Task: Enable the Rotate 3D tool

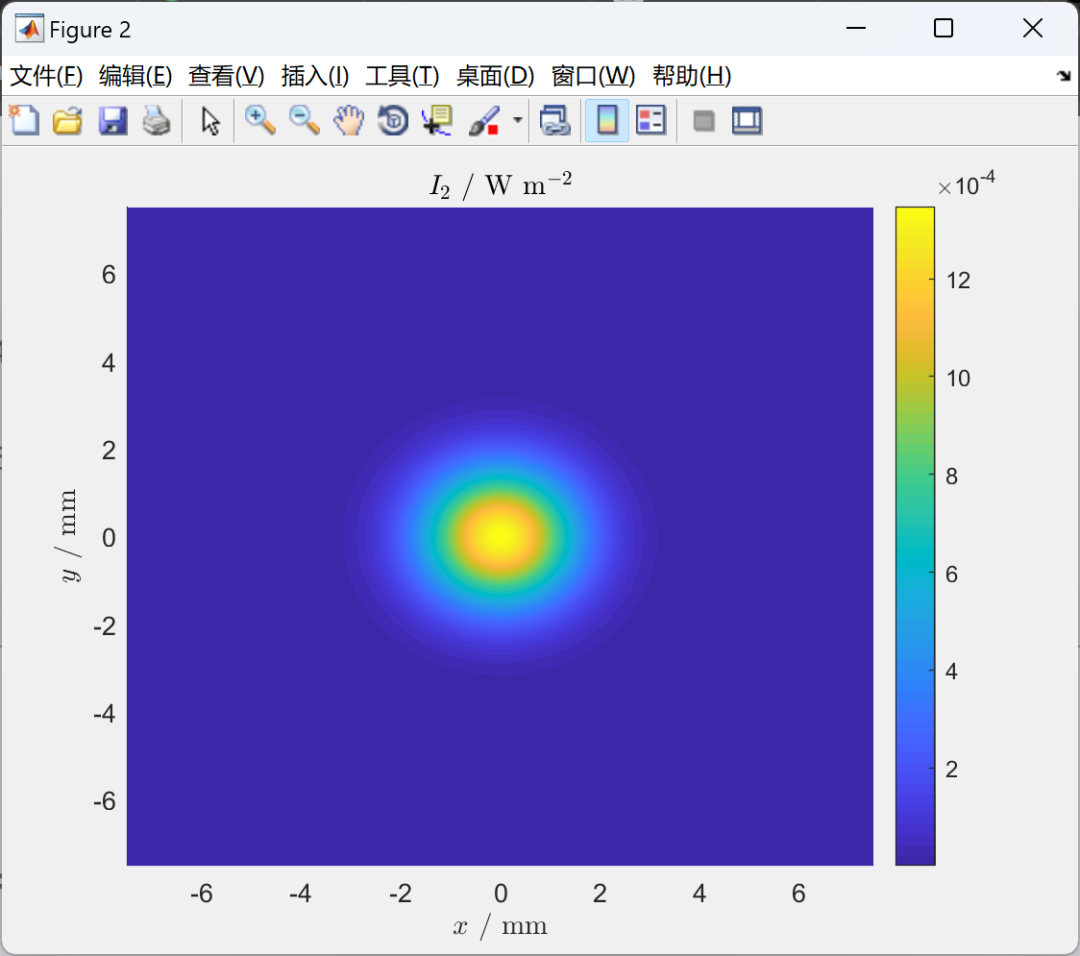Action: (x=393, y=121)
